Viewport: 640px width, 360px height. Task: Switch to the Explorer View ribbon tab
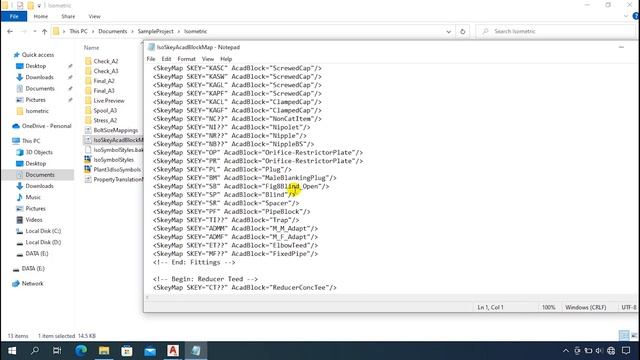[x=94, y=16]
